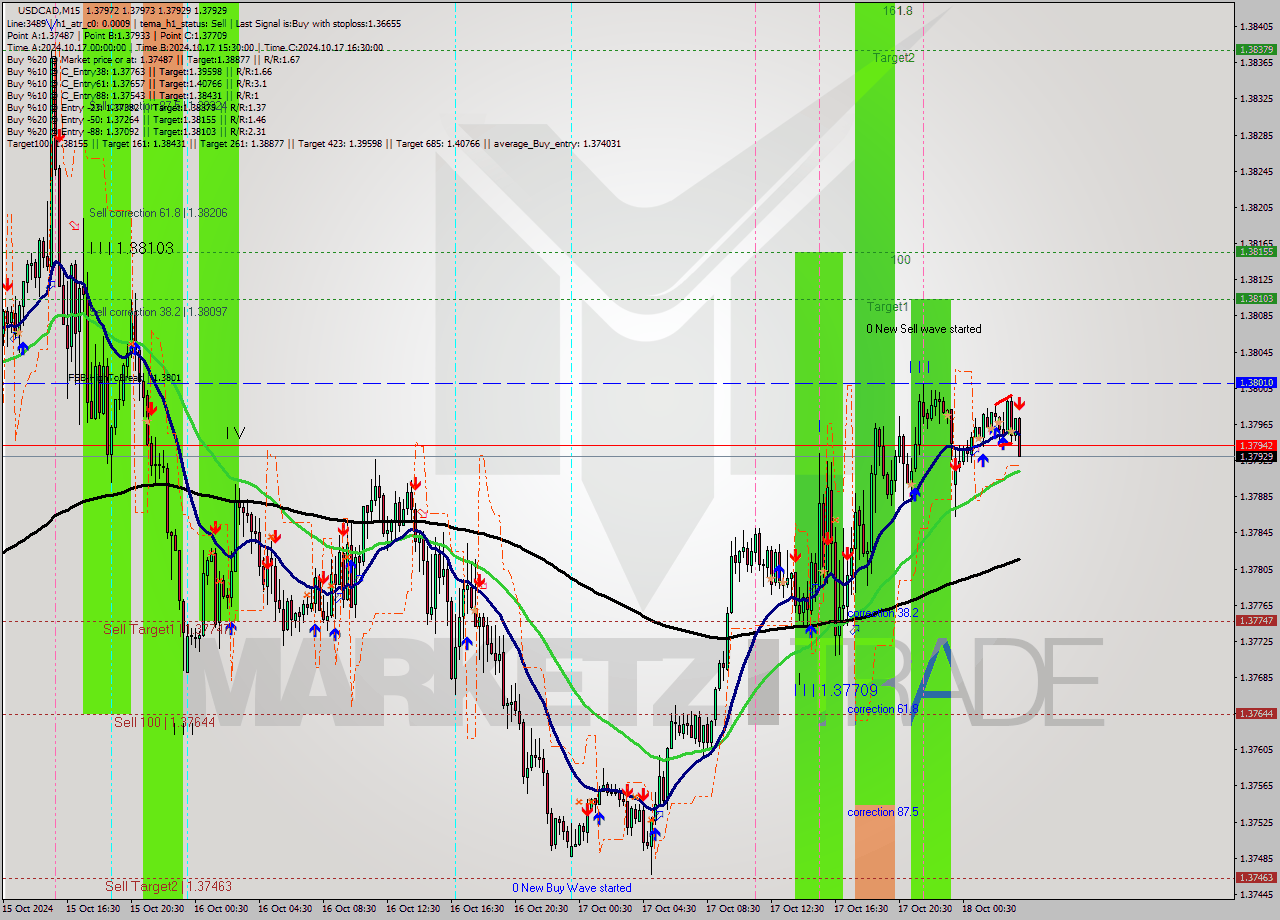The image size is (1280, 920).
Task: Click the 1.38245 tick on the price axis
Action: [1256, 171]
